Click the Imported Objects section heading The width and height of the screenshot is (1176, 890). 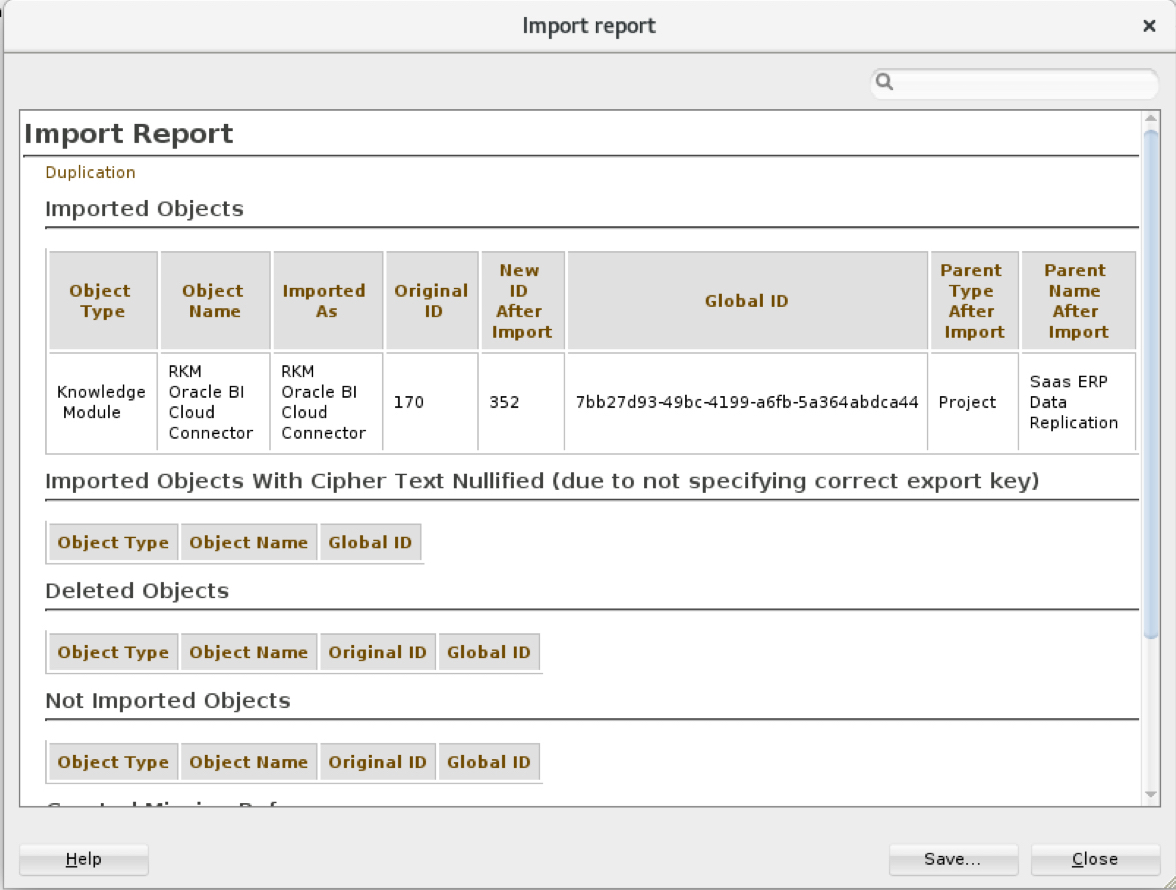point(144,209)
